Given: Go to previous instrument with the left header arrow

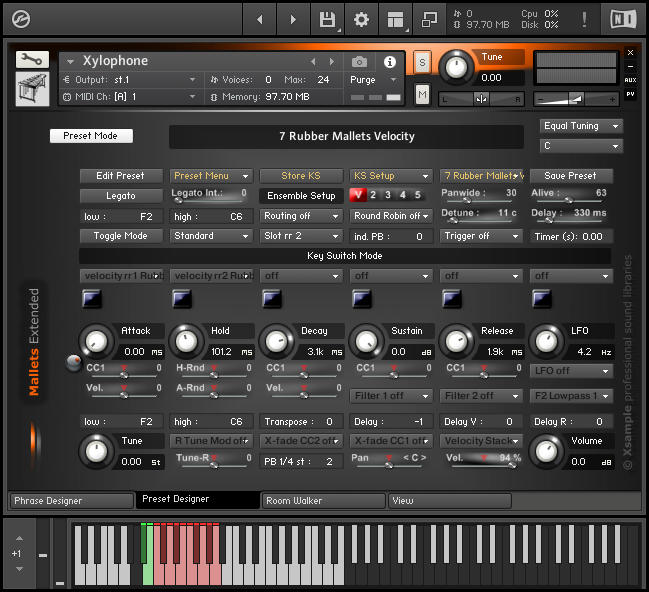Looking at the screenshot, I should 260,19.
